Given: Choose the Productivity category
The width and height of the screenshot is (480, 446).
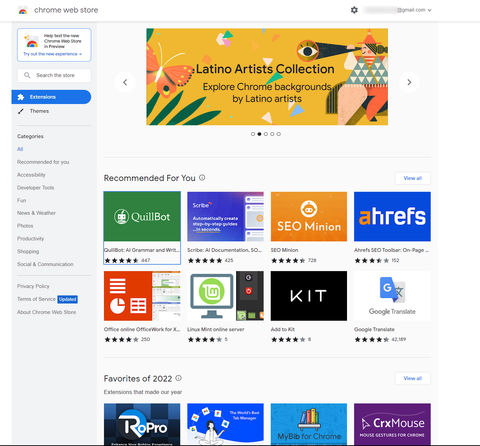Looking at the screenshot, I should pyautogui.click(x=30, y=239).
